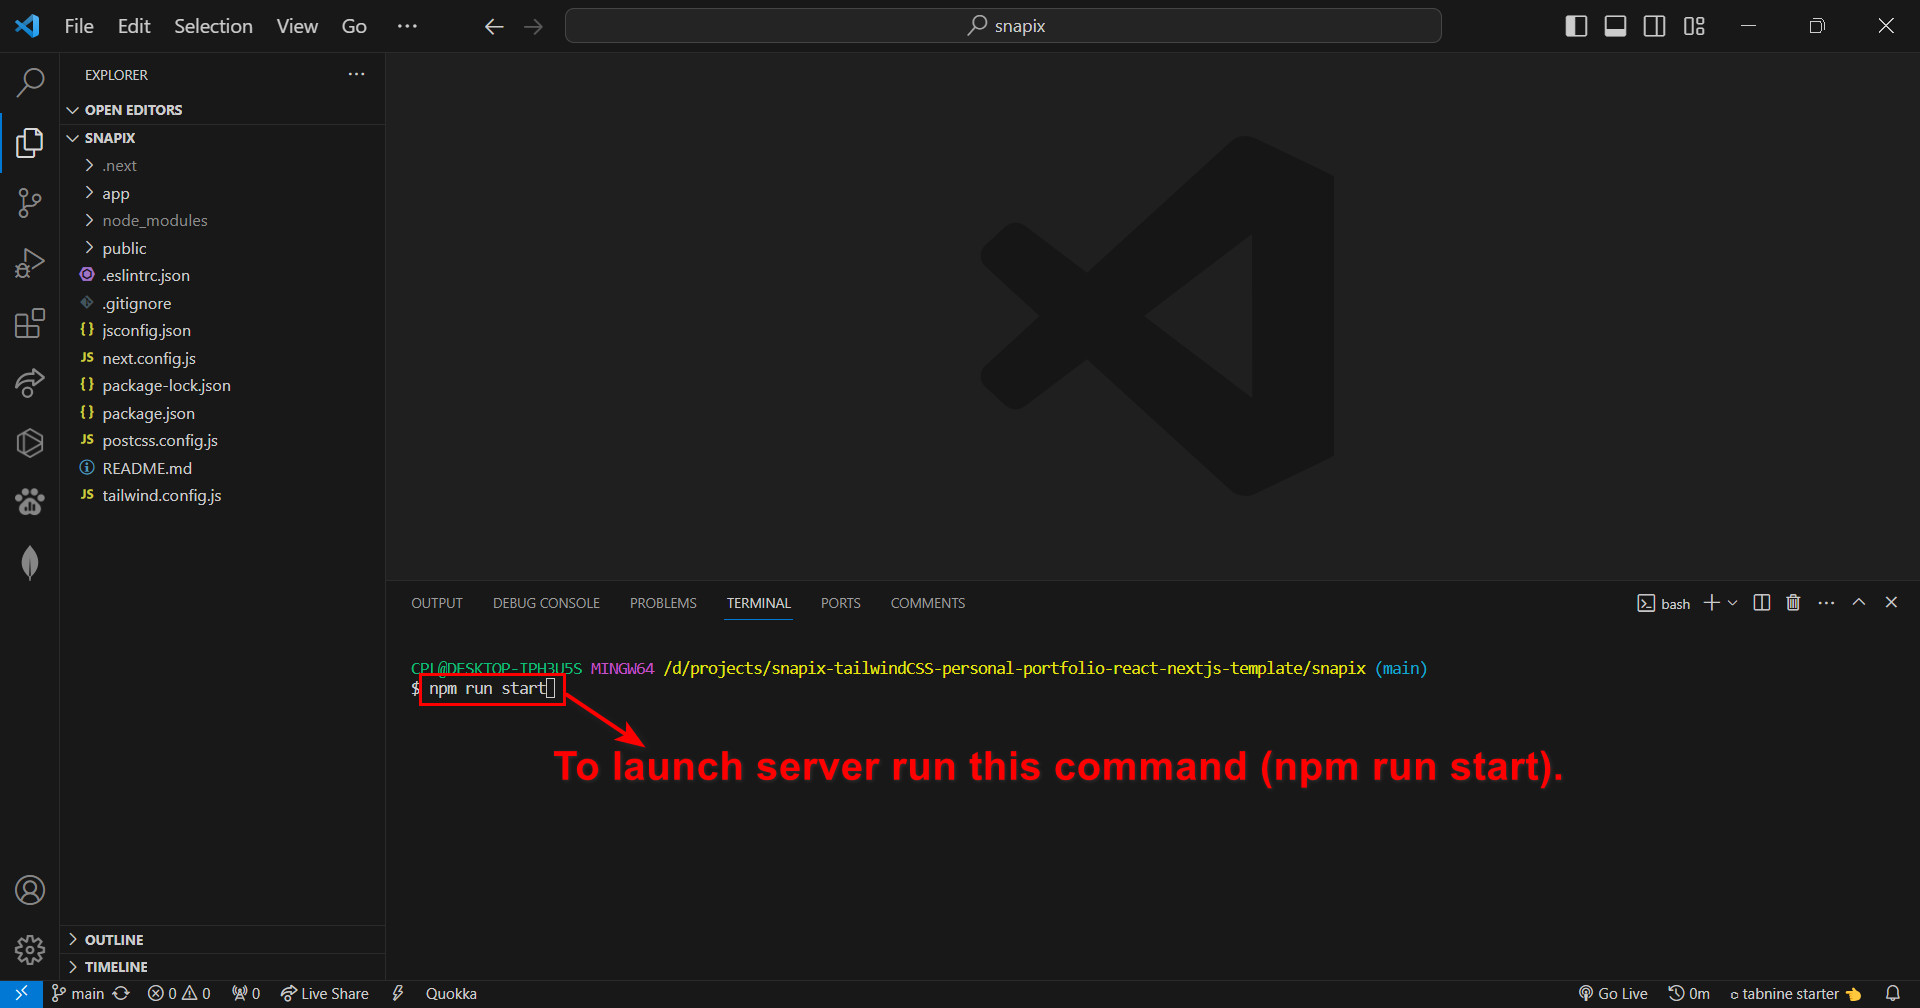Switch to the PORTS tab

pyautogui.click(x=840, y=603)
